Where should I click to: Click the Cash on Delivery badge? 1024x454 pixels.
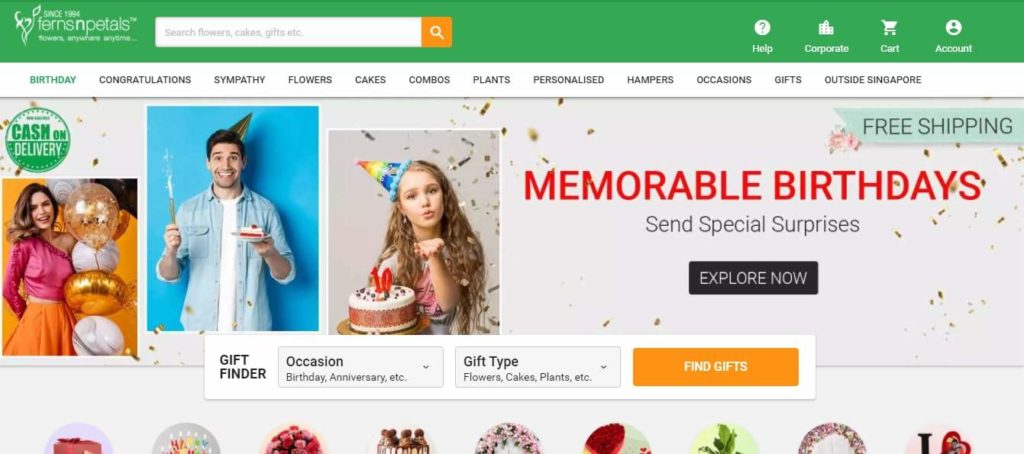coord(37,140)
